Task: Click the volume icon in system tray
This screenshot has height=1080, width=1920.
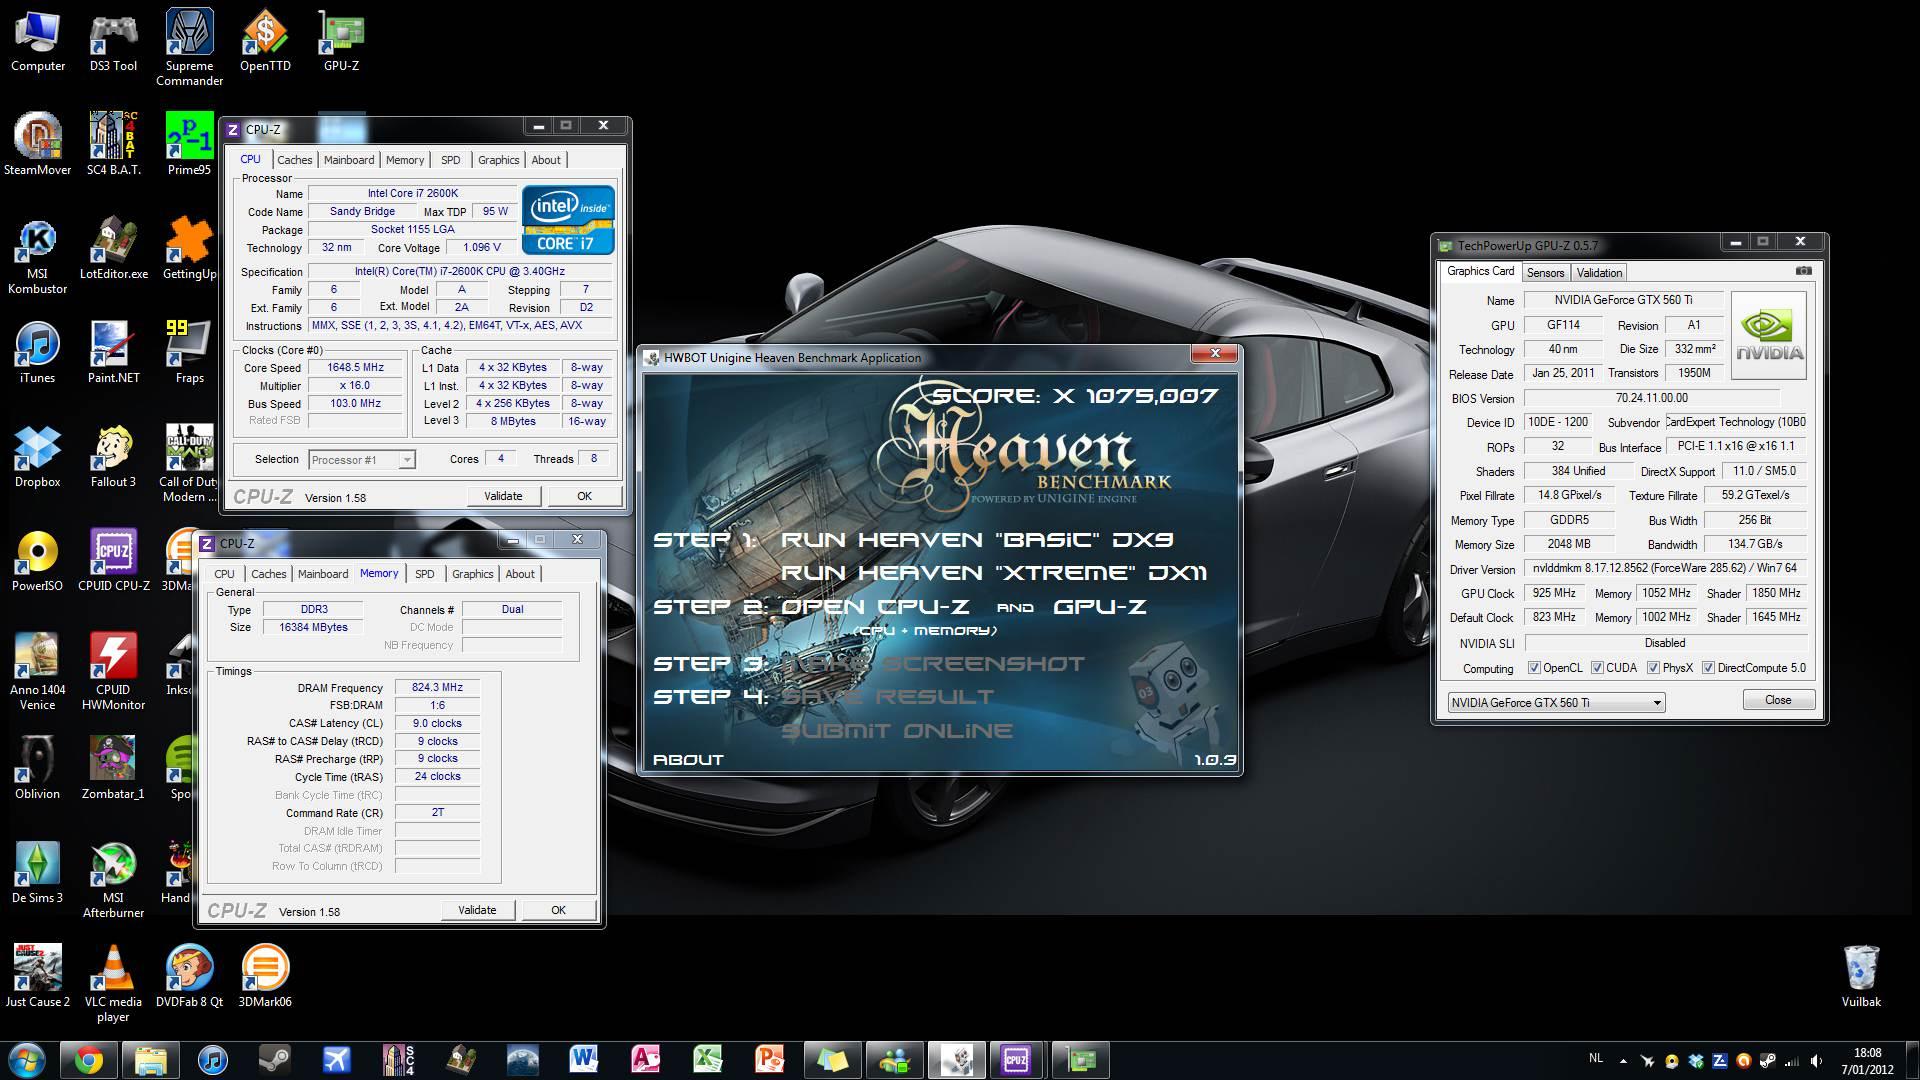Action: 1815,1061
